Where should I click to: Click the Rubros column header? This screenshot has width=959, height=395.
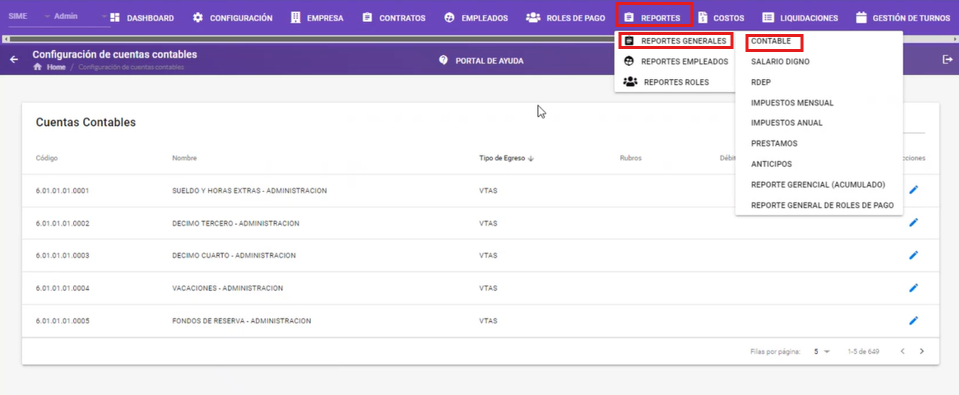click(630, 158)
